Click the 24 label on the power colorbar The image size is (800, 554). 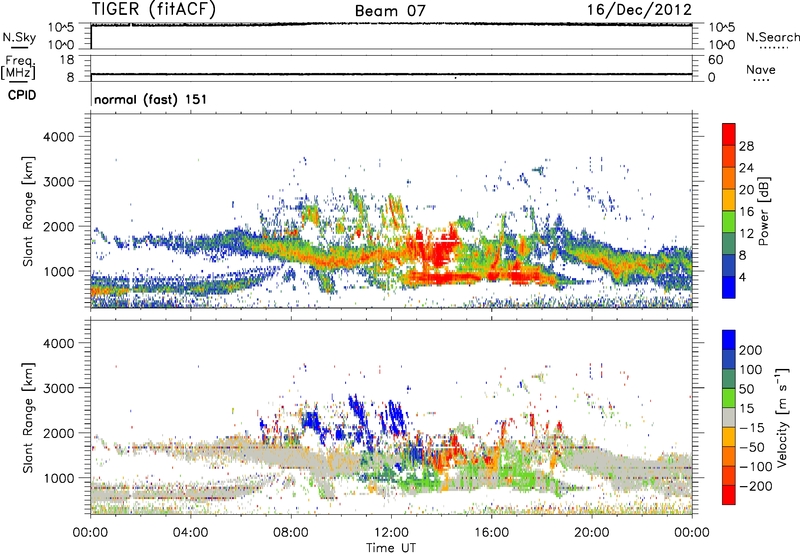pyautogui.click(x=746, y=168)
